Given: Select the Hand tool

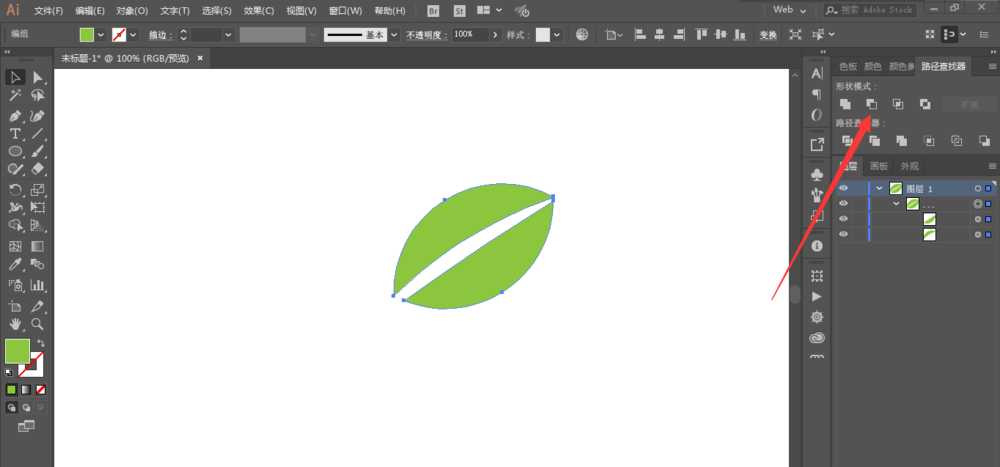Looking at the screenshot, I should 15,324.
